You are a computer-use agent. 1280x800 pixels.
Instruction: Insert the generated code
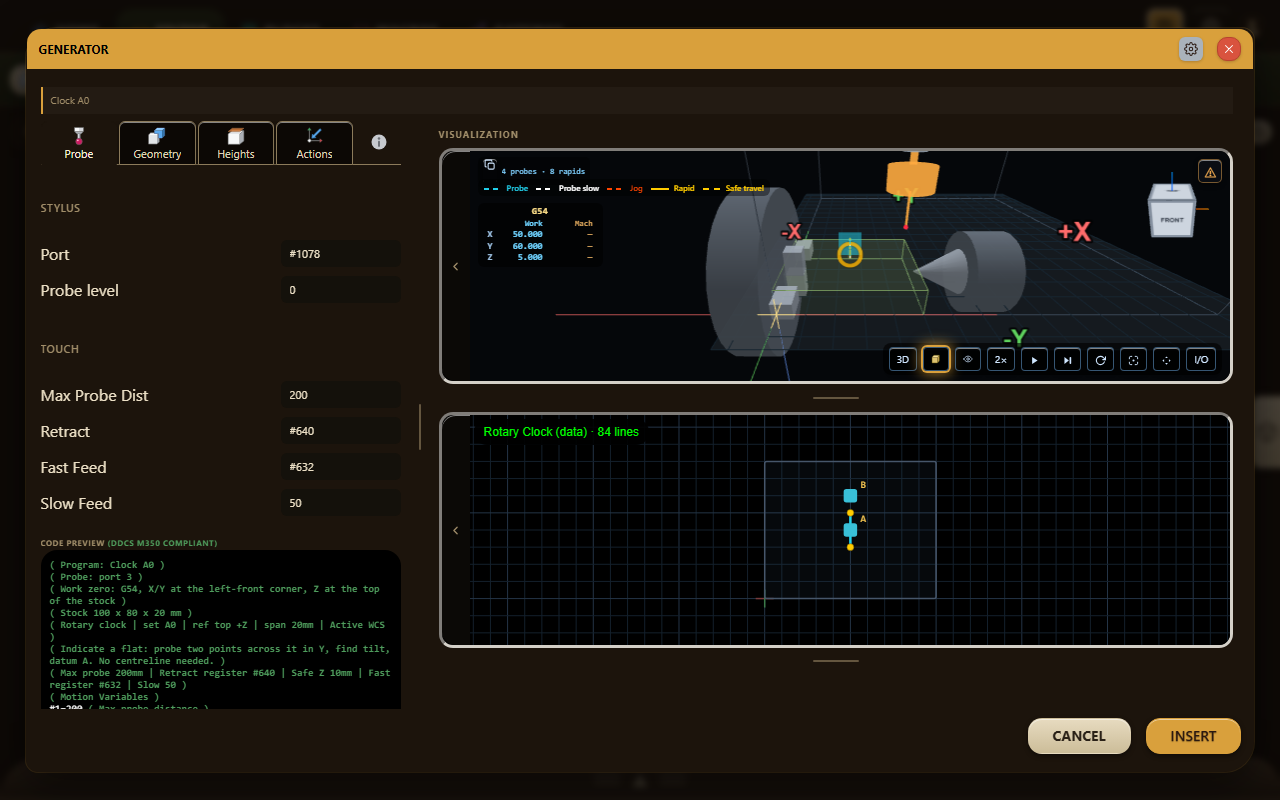[1193, 736]
